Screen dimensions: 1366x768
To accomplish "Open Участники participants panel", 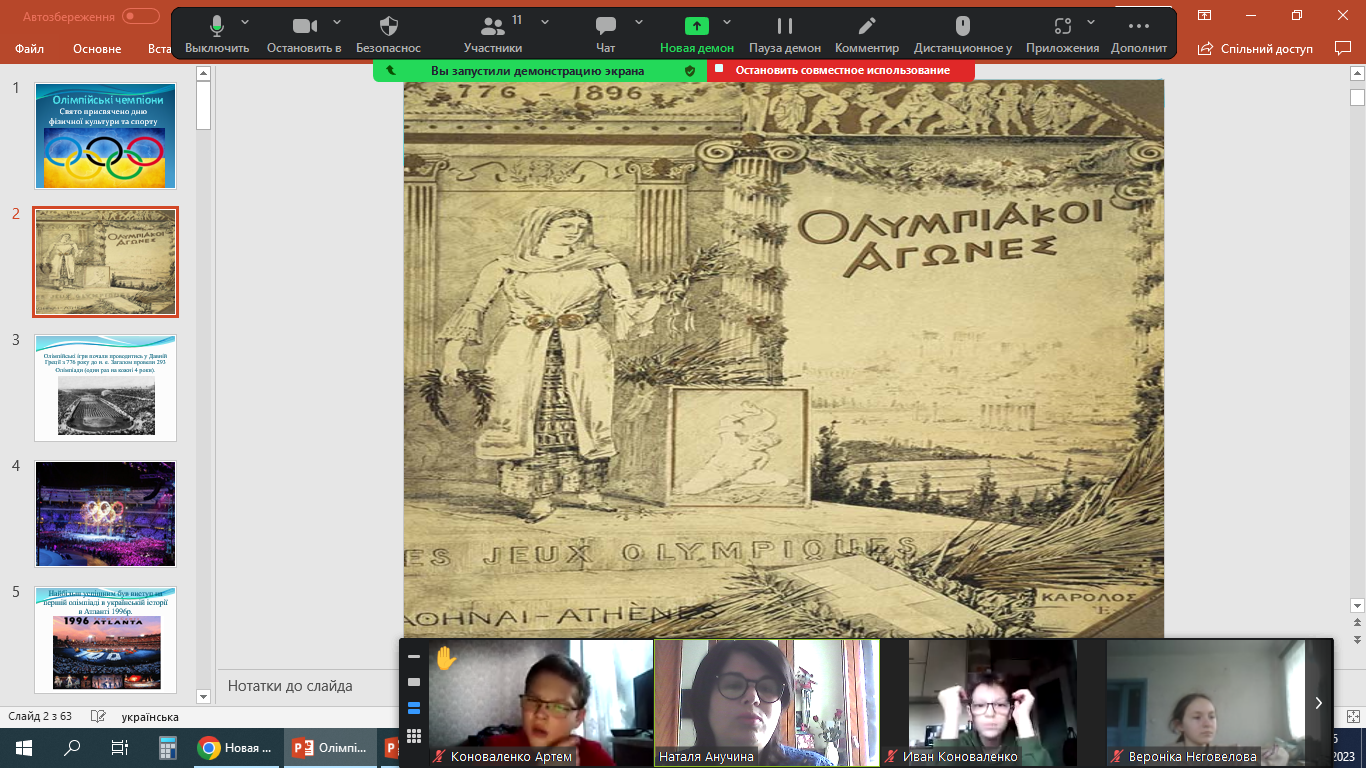I will 493,34.
